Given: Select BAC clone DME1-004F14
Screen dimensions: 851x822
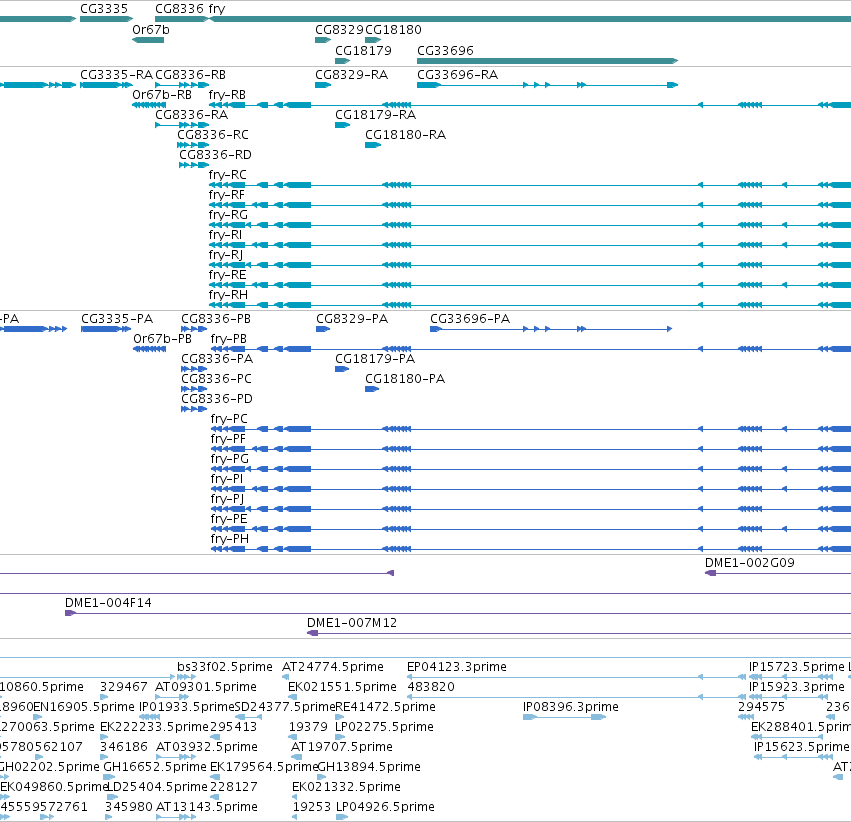Looking at the screenshot, I should [108, 603].
